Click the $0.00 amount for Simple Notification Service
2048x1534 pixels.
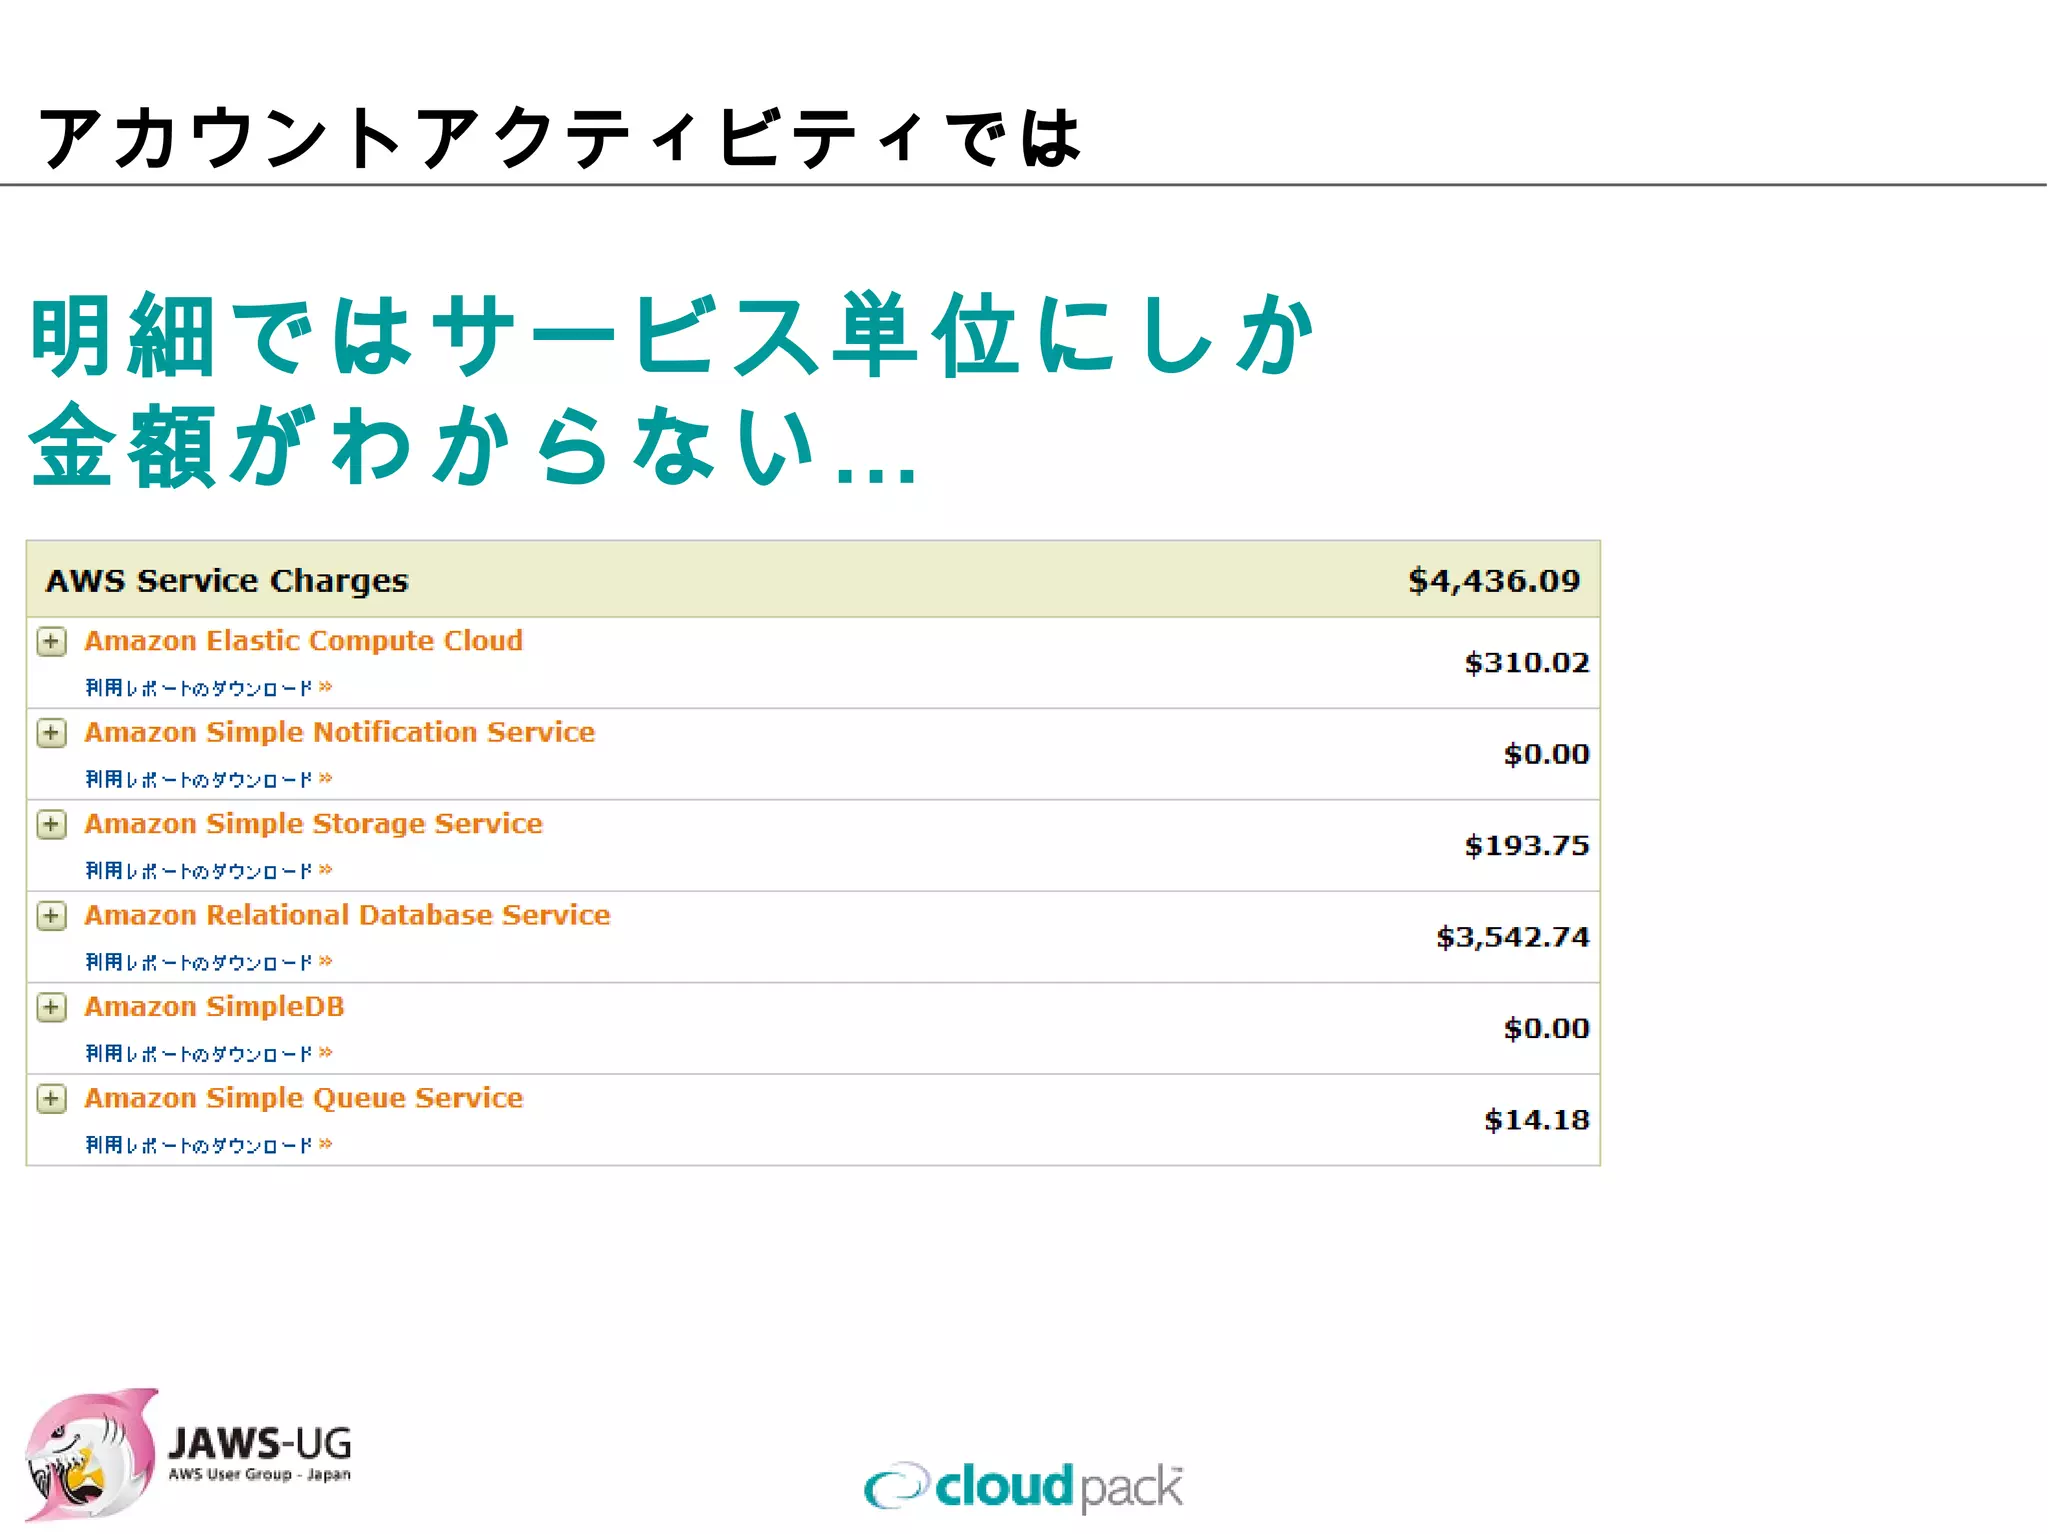coord(1546,755)
